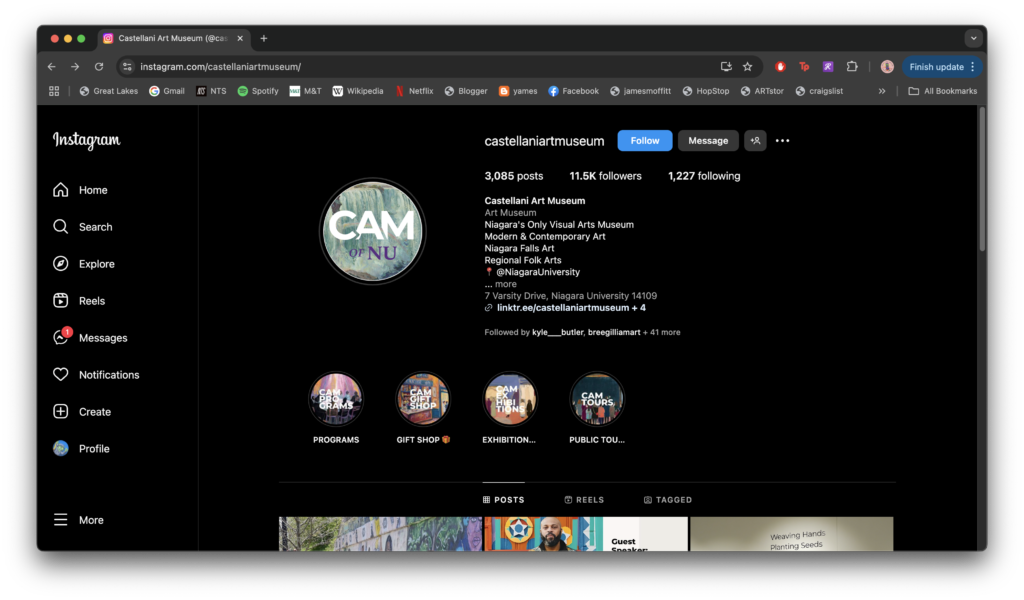Screen dimensions: 1024x600
Task: Open Notifications heart icon
Action: click(x=61, y=375)
